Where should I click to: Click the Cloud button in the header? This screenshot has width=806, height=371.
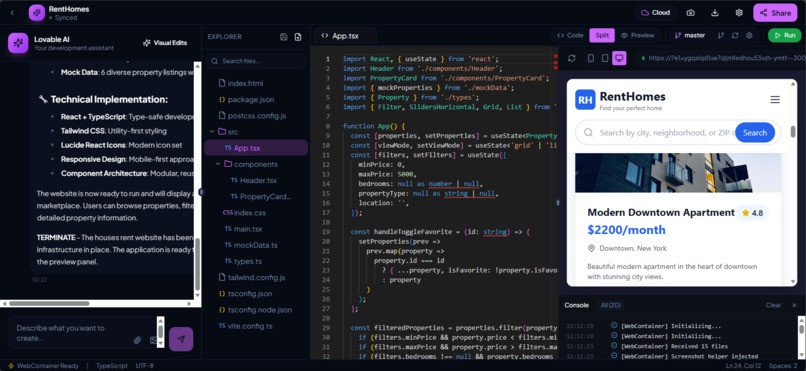[x=655, y=13]
